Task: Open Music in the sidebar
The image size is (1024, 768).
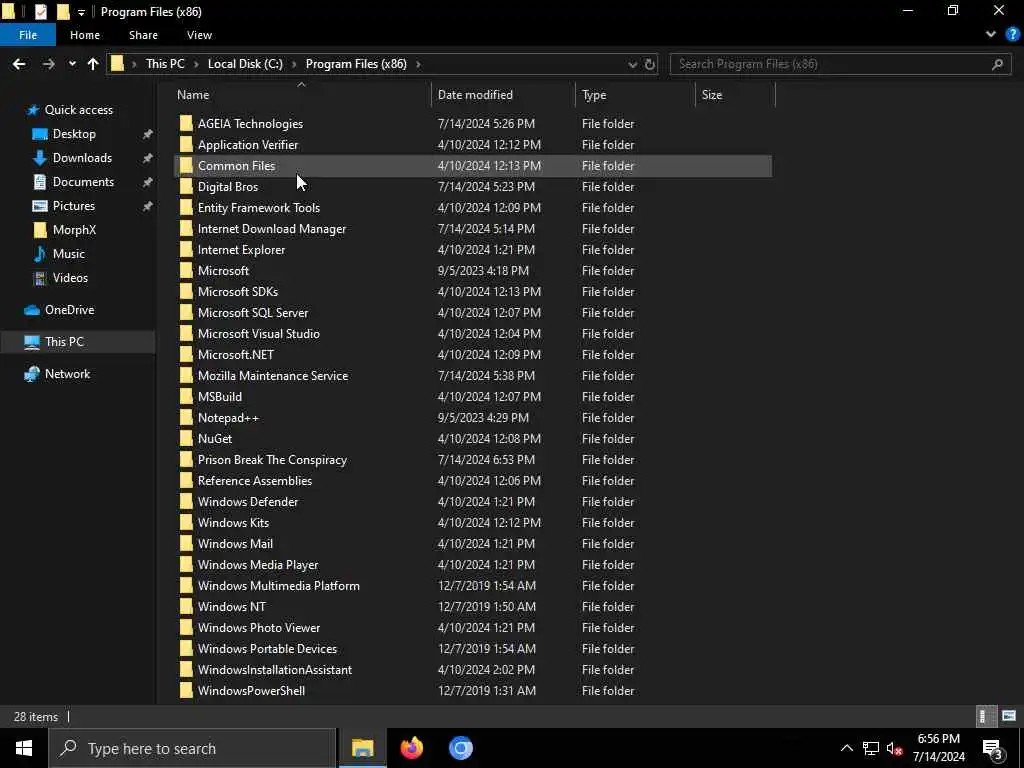Action: pos(69,254)
